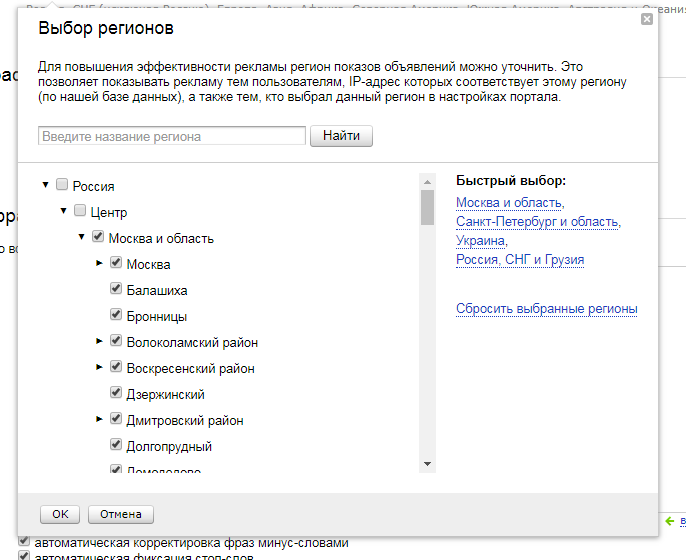
Task: Click Сбросить выбранные регионы link
Action: tap(546, 309)
